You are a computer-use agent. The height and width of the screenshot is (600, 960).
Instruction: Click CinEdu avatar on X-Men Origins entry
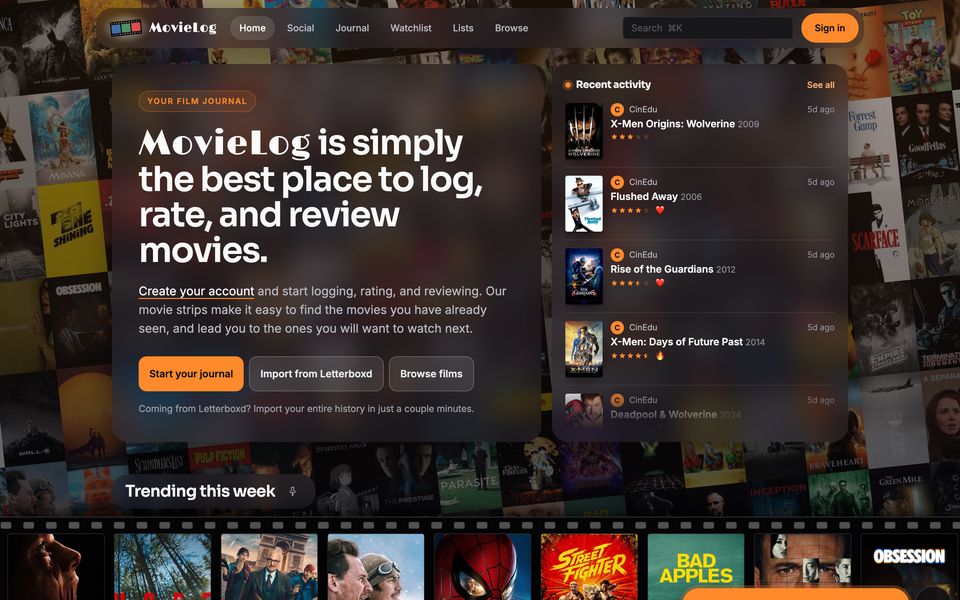(617, 110)
